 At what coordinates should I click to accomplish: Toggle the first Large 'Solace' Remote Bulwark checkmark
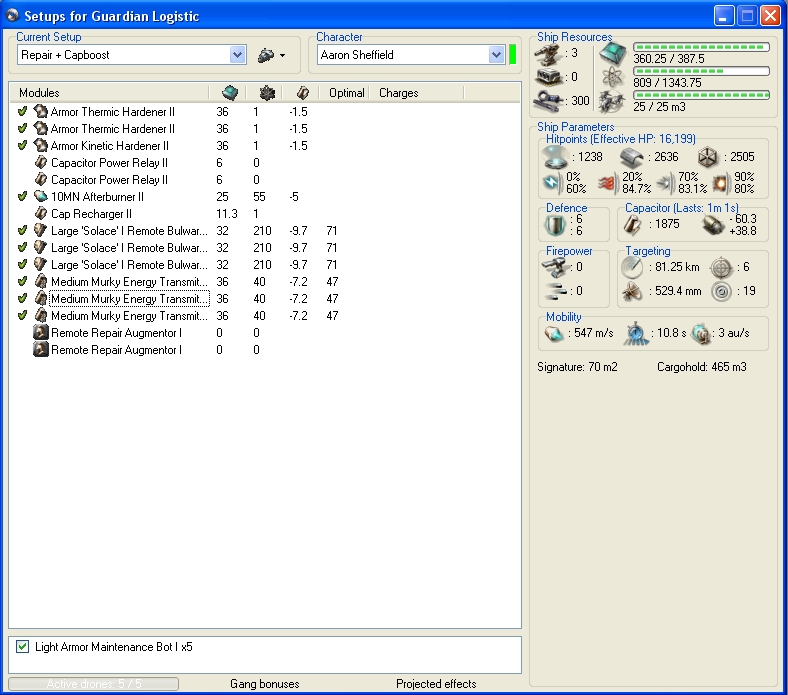(x=22, y=231)
